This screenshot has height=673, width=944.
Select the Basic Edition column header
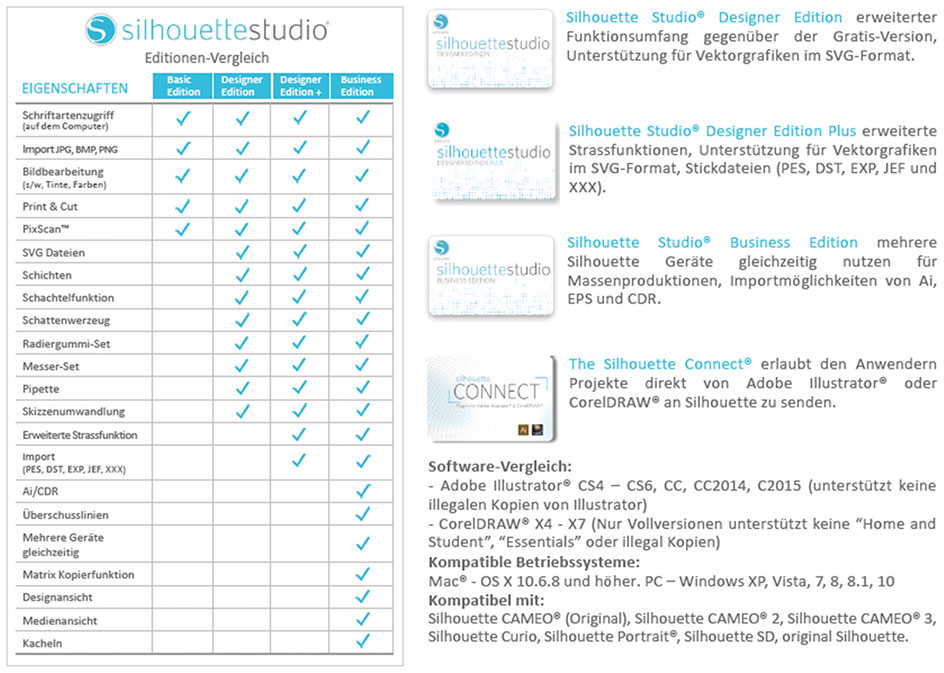click(x=182, y=85)
